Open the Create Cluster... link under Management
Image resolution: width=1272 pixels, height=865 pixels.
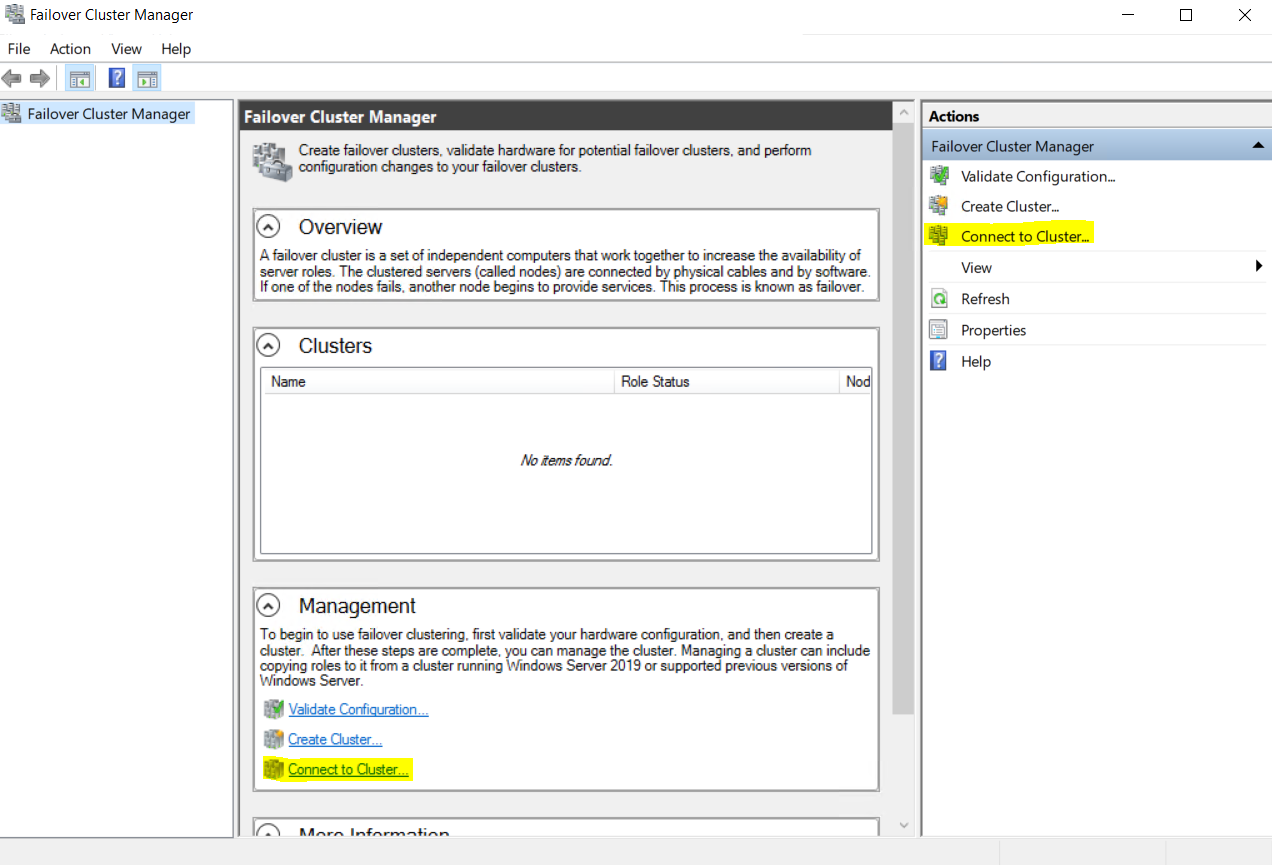coord(335,739)
